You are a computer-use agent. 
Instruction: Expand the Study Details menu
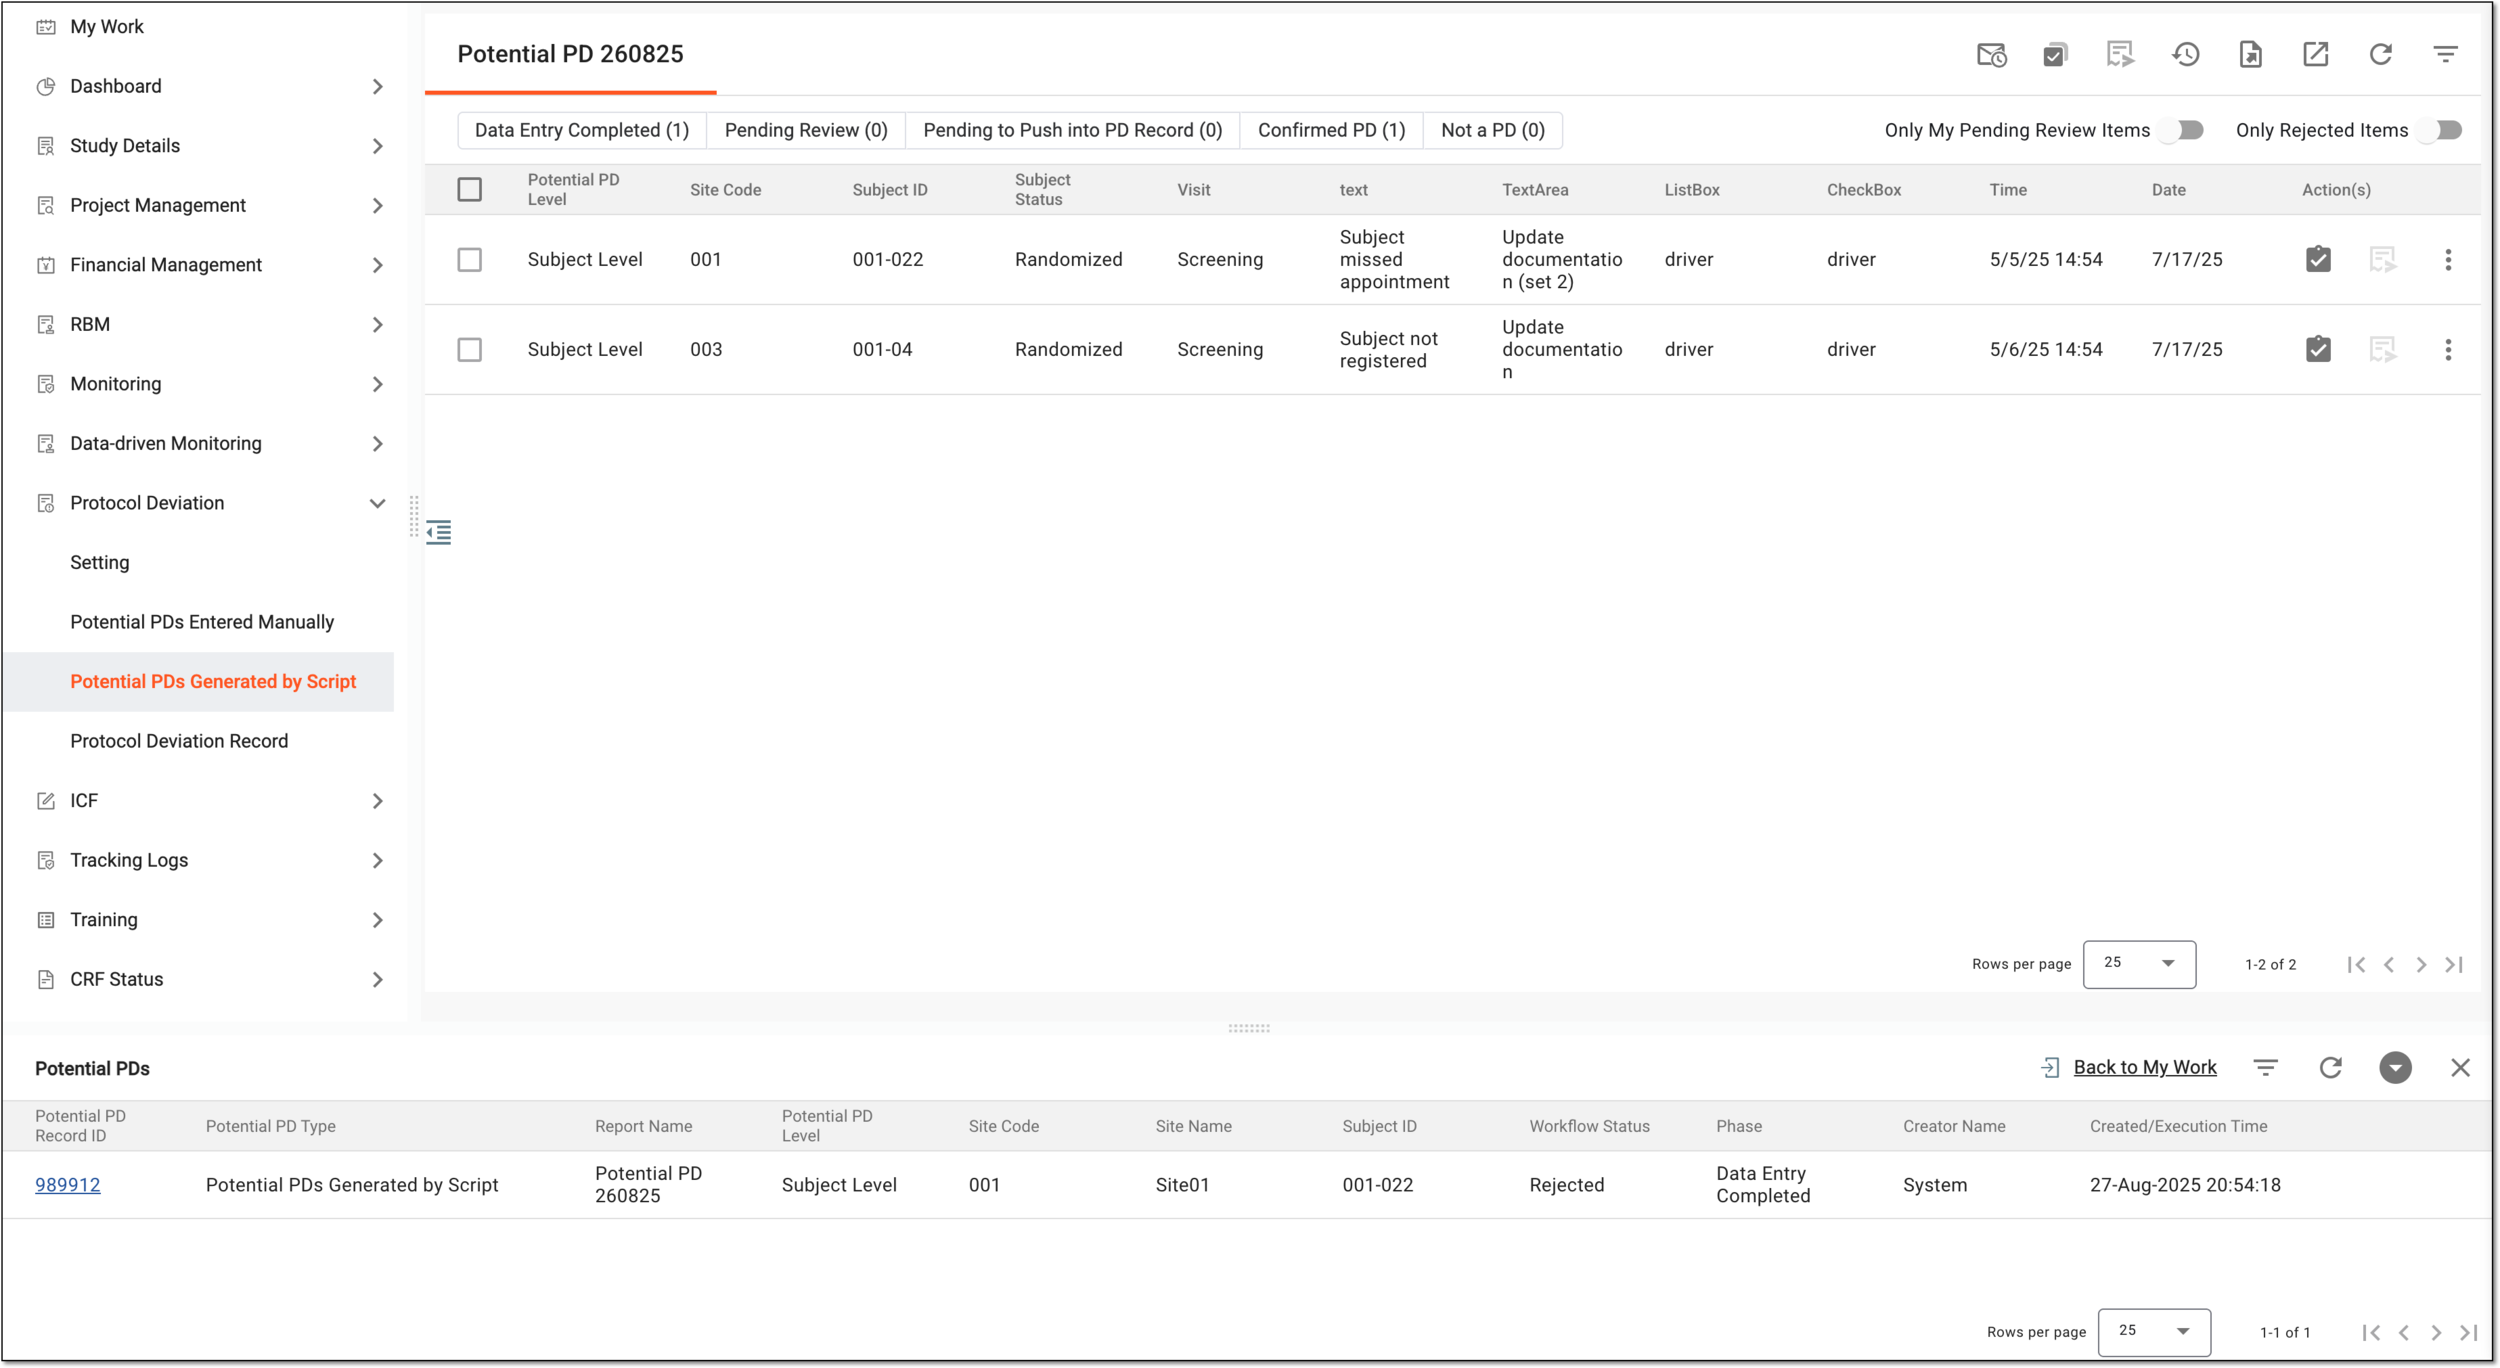[377, 146]
